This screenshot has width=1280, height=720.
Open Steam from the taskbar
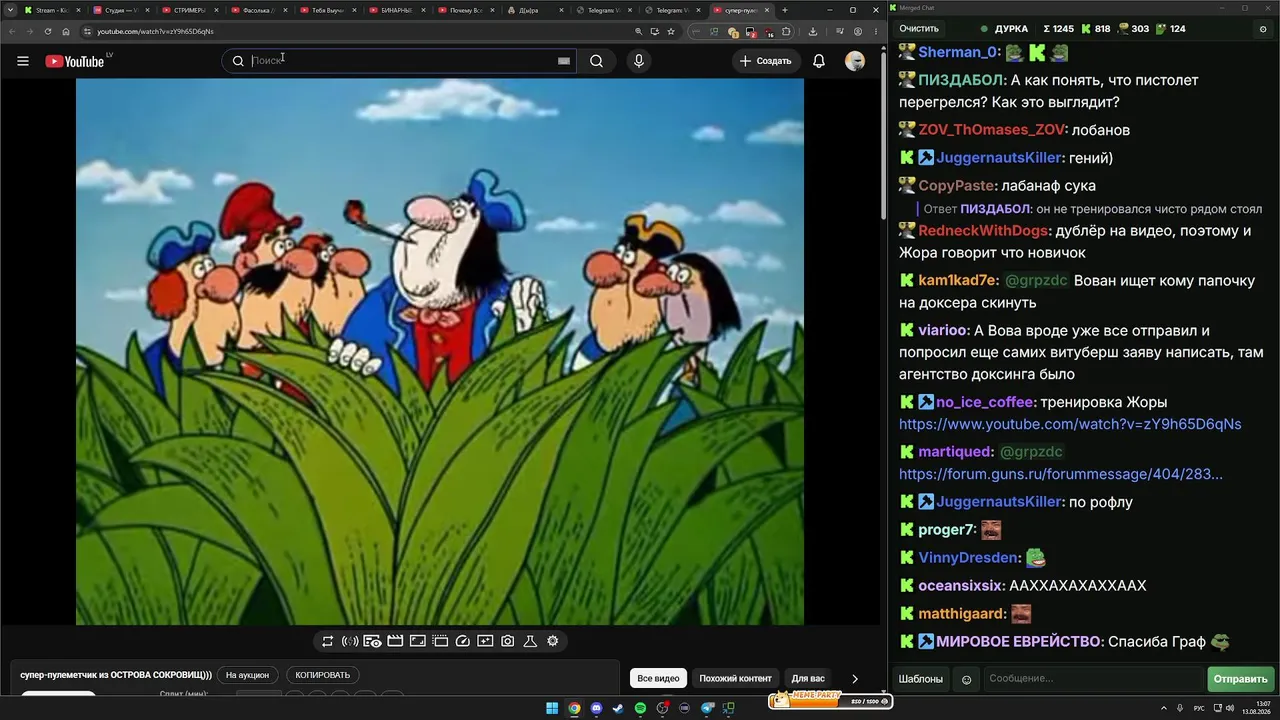point(618,709)
